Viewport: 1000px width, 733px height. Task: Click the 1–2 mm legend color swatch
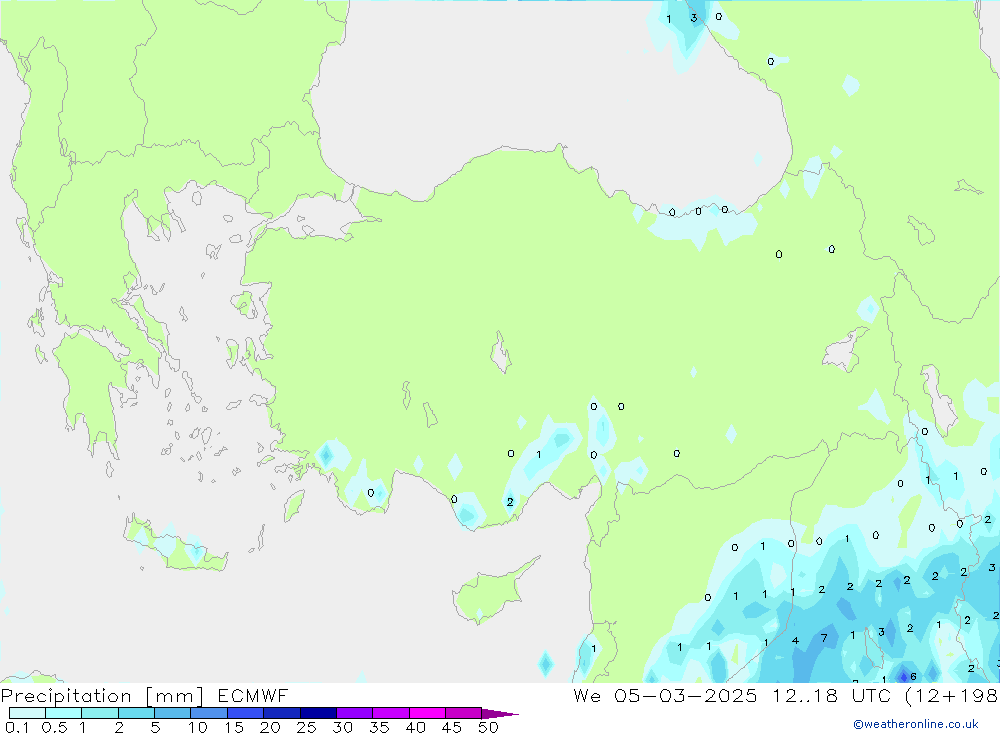pos(99,713)
